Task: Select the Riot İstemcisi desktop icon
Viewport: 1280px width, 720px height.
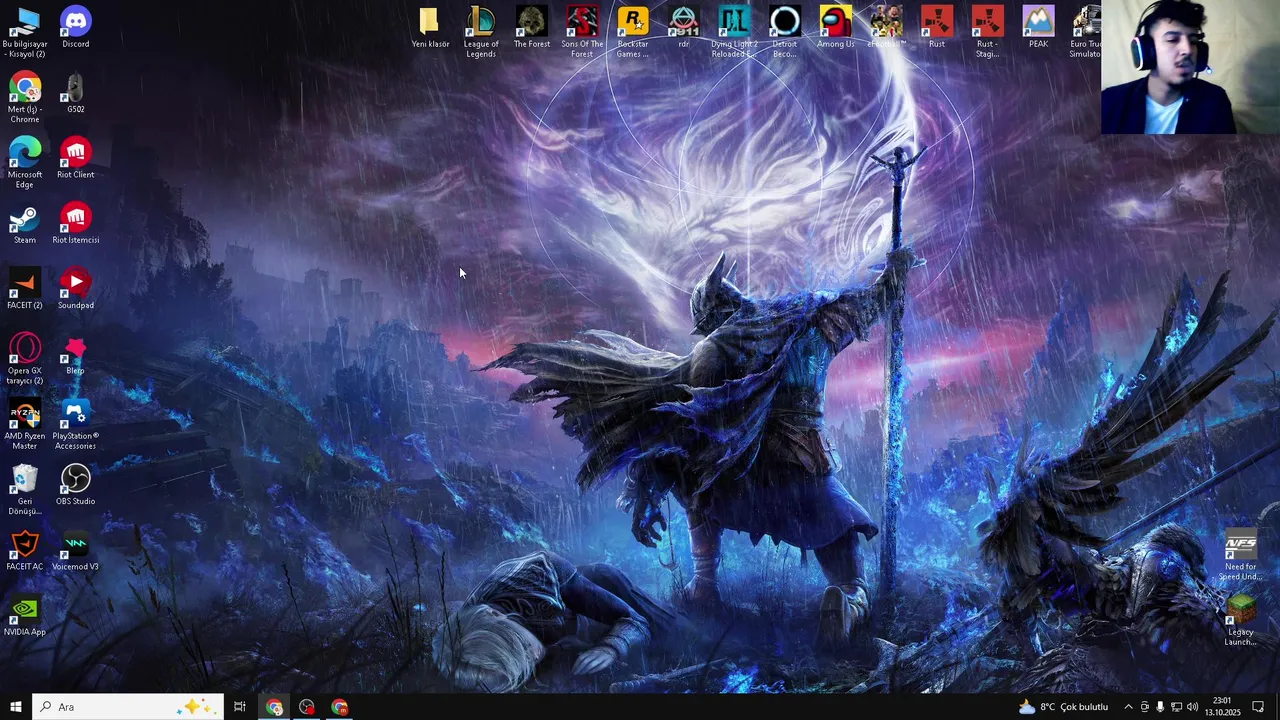Action: (75, 223)
